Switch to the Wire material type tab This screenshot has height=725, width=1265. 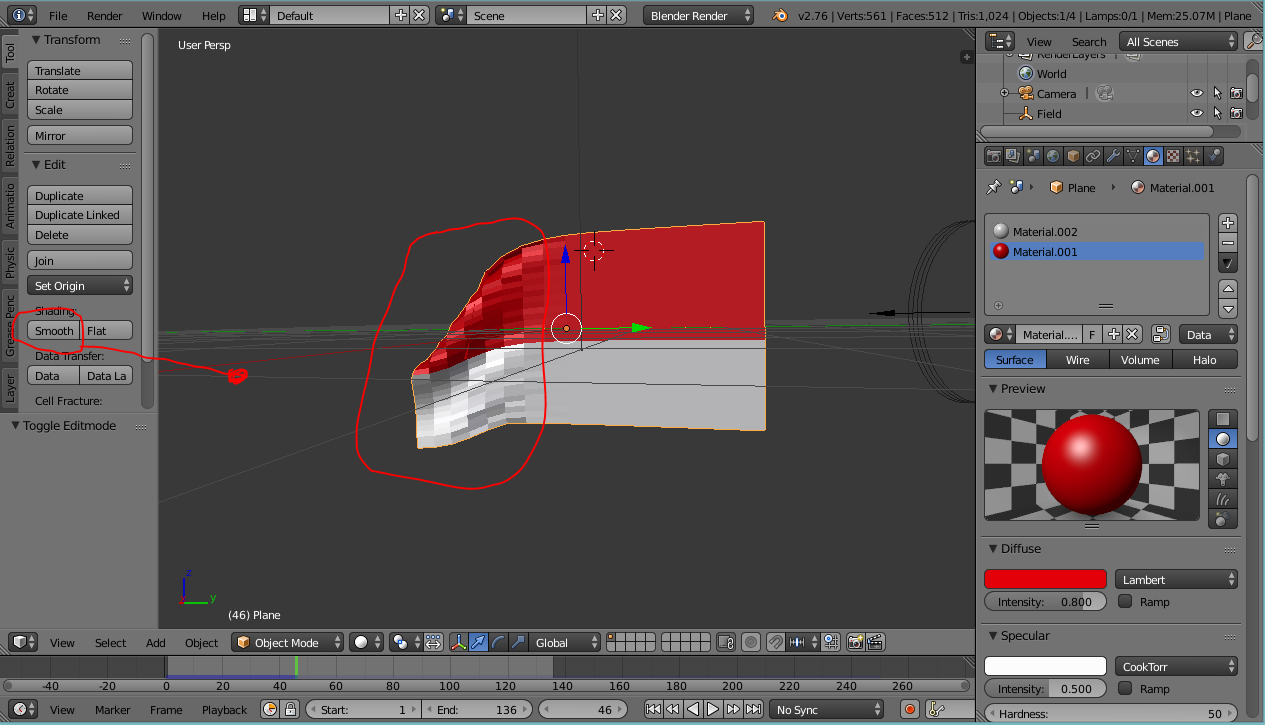pos(1078,359)
